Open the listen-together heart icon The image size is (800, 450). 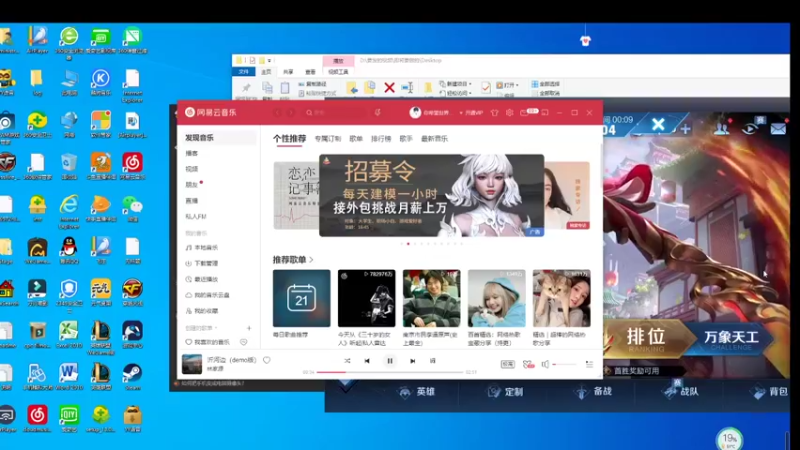tap(528, 364)
